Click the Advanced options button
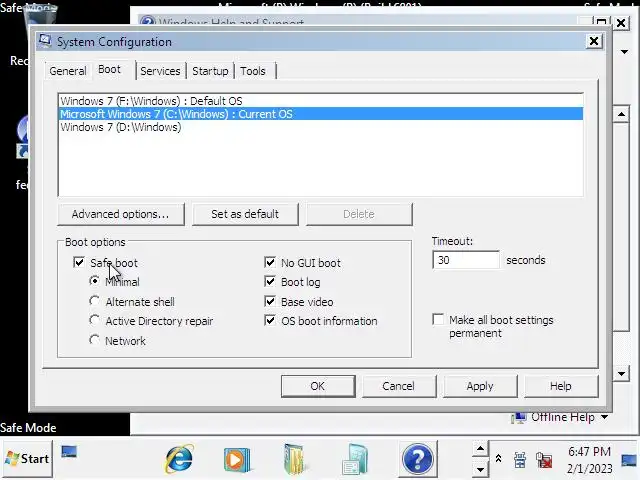The image size is (640, 480). point(121,214)
